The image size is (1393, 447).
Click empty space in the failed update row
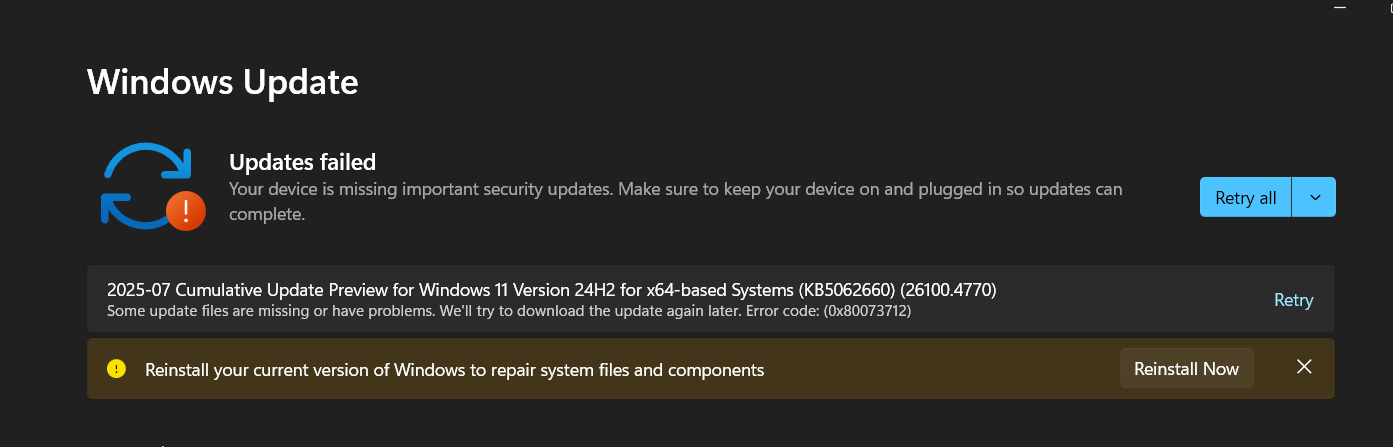point(1130,299)
